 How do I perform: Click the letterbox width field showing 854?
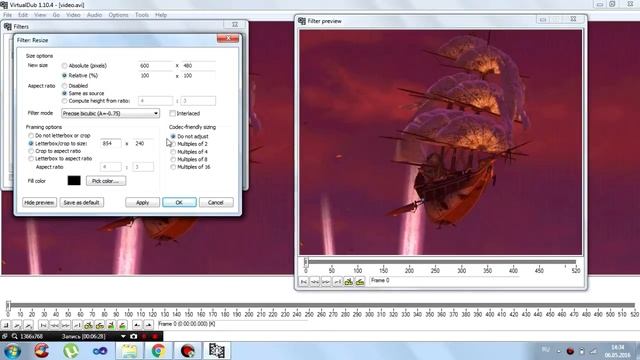click(x=111, y=144)
